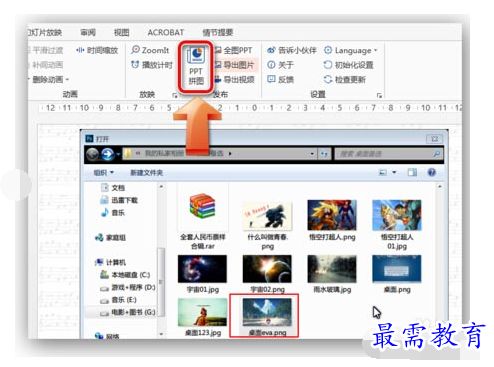Viewport: 494px width, 367px height.
Task: Switch to the 审阅 ribbon tab
Action: pyautogui.click(x=88, y=32)
